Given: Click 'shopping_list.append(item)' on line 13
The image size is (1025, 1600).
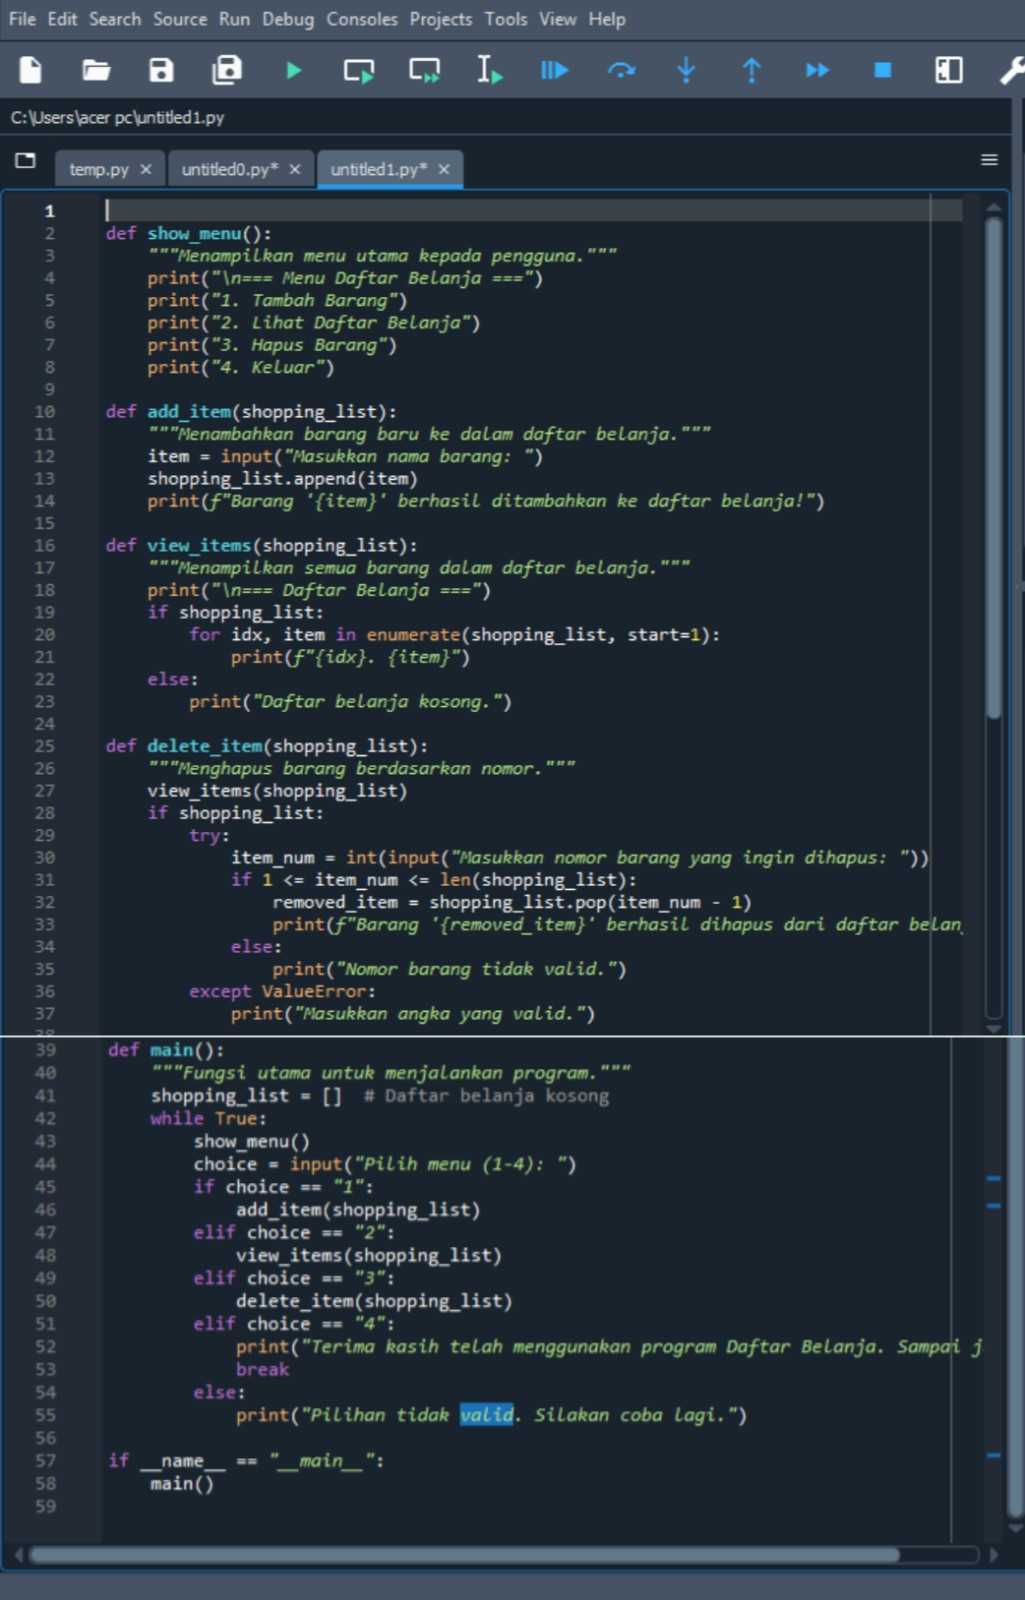Looking at the screenshot, I should 283,478.
